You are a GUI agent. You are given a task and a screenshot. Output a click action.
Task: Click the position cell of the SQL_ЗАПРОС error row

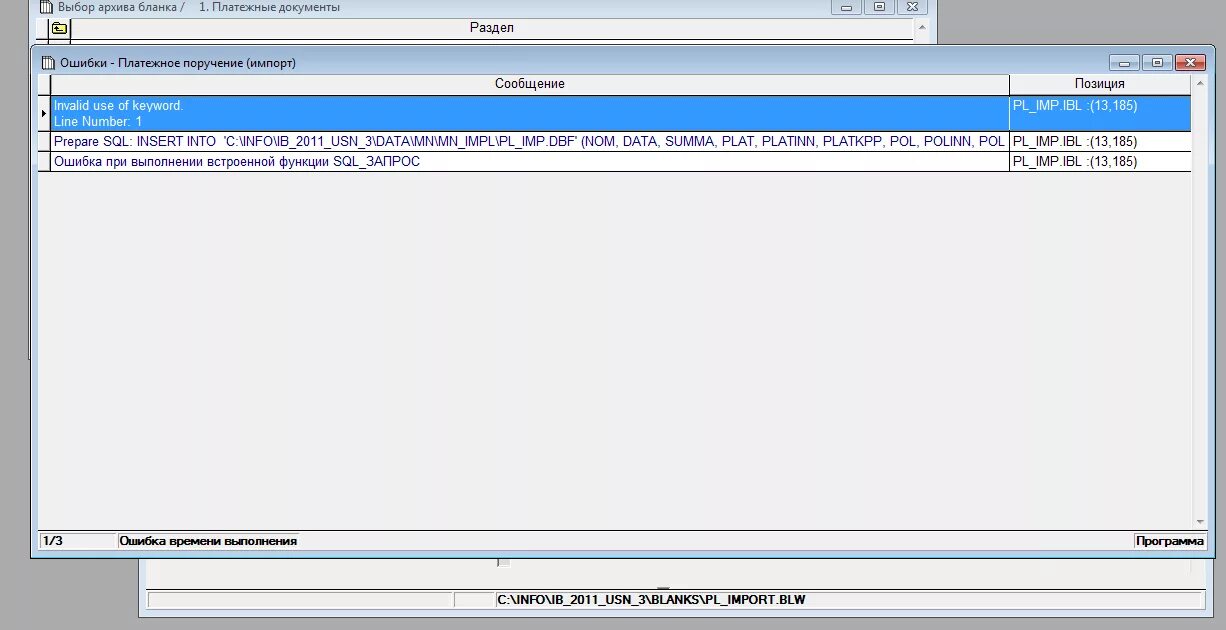point(1100,161)
